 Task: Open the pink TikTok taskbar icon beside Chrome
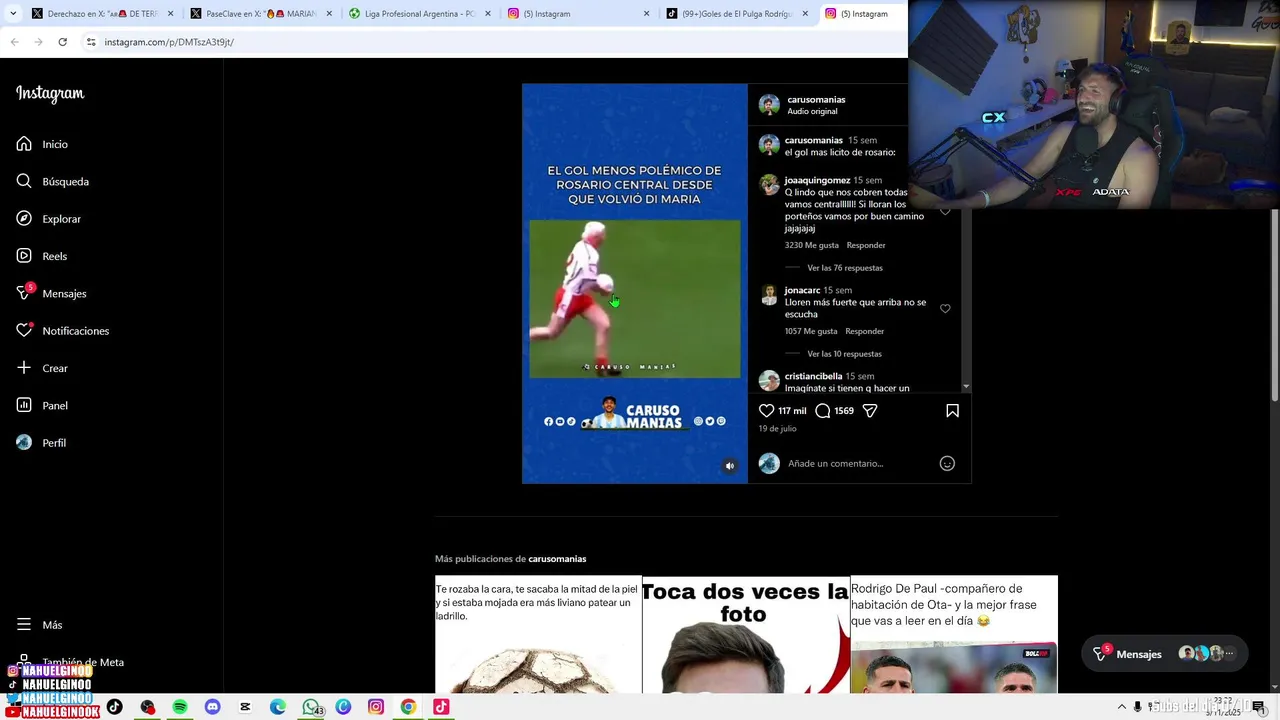coord(441,707)
